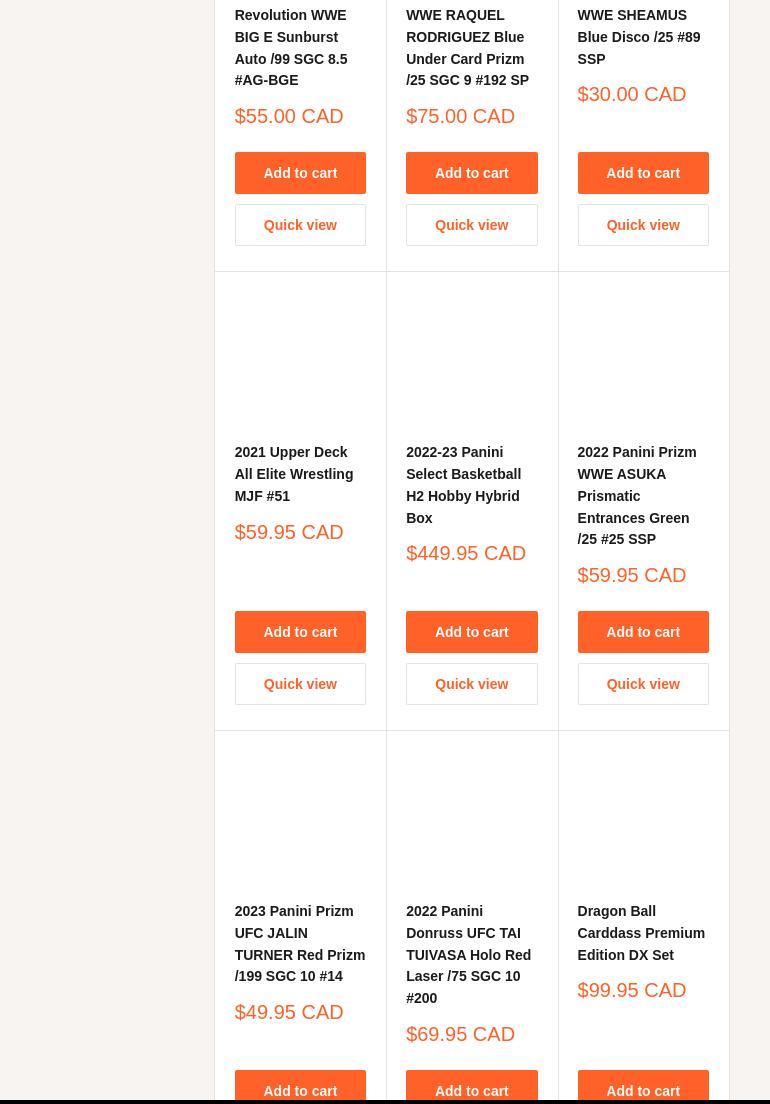Add Panini Select Basketball Hybrid Box to cart
The height and width of the screenshot is (1104, 770).
[471, 632]
